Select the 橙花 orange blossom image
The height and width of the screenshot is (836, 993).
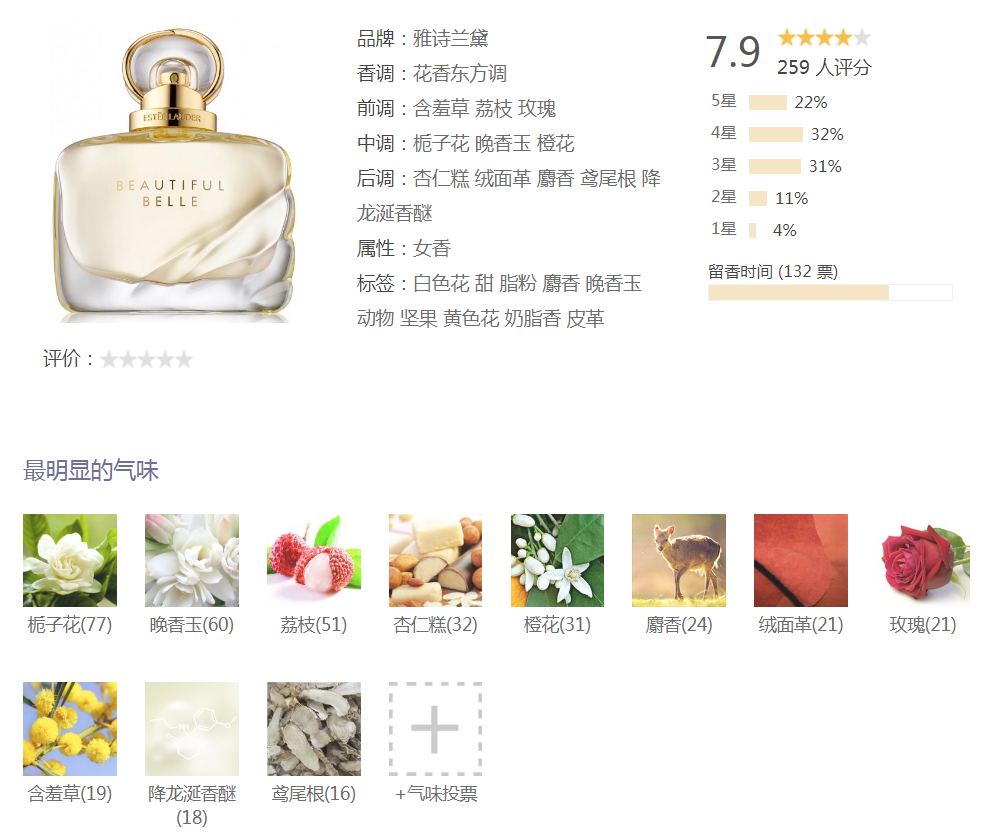(557, 560)
